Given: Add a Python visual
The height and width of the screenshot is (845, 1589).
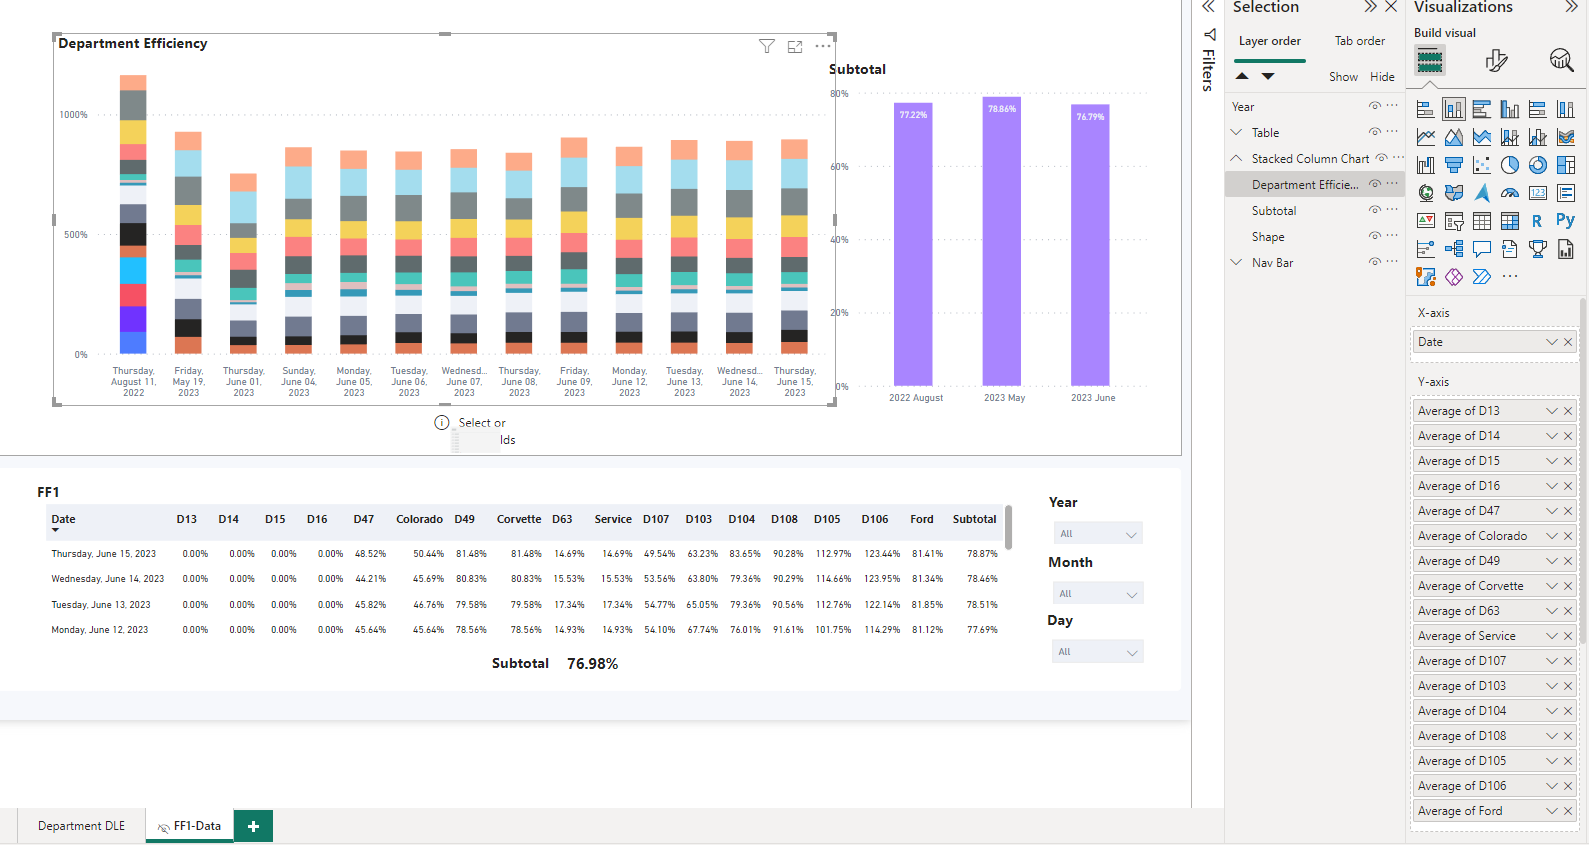Looking at the screenshot, I should click(x=1565, y=221).
